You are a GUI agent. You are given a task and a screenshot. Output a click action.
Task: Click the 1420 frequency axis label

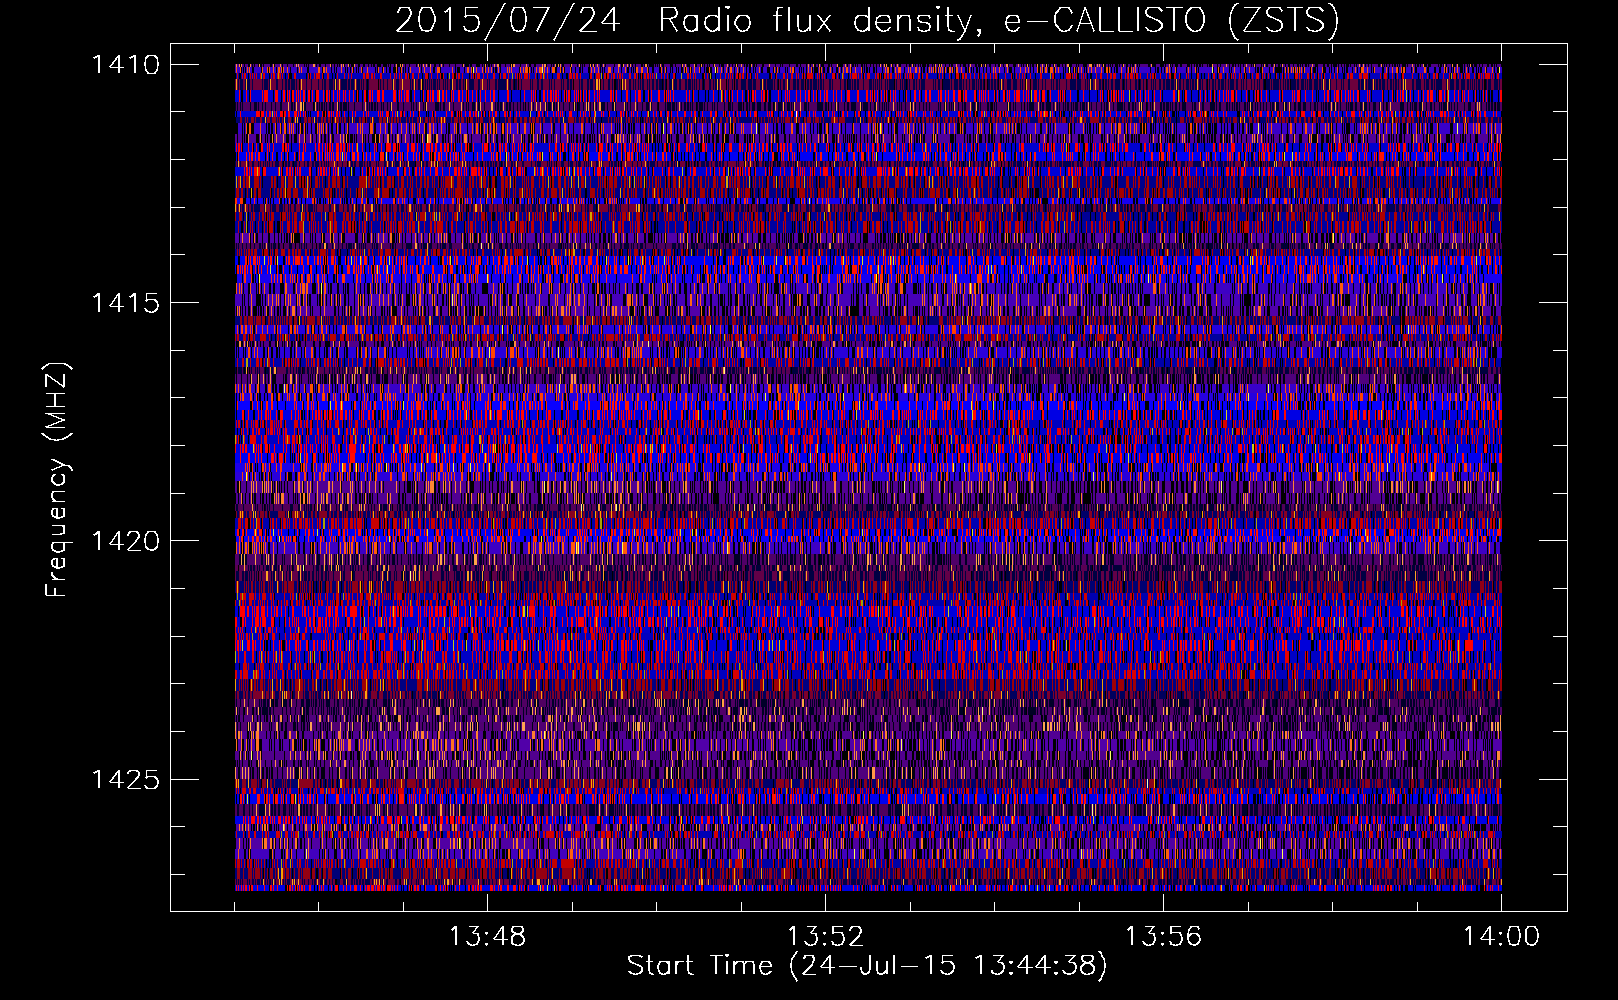pyautogui.click(x=125, y=541)
